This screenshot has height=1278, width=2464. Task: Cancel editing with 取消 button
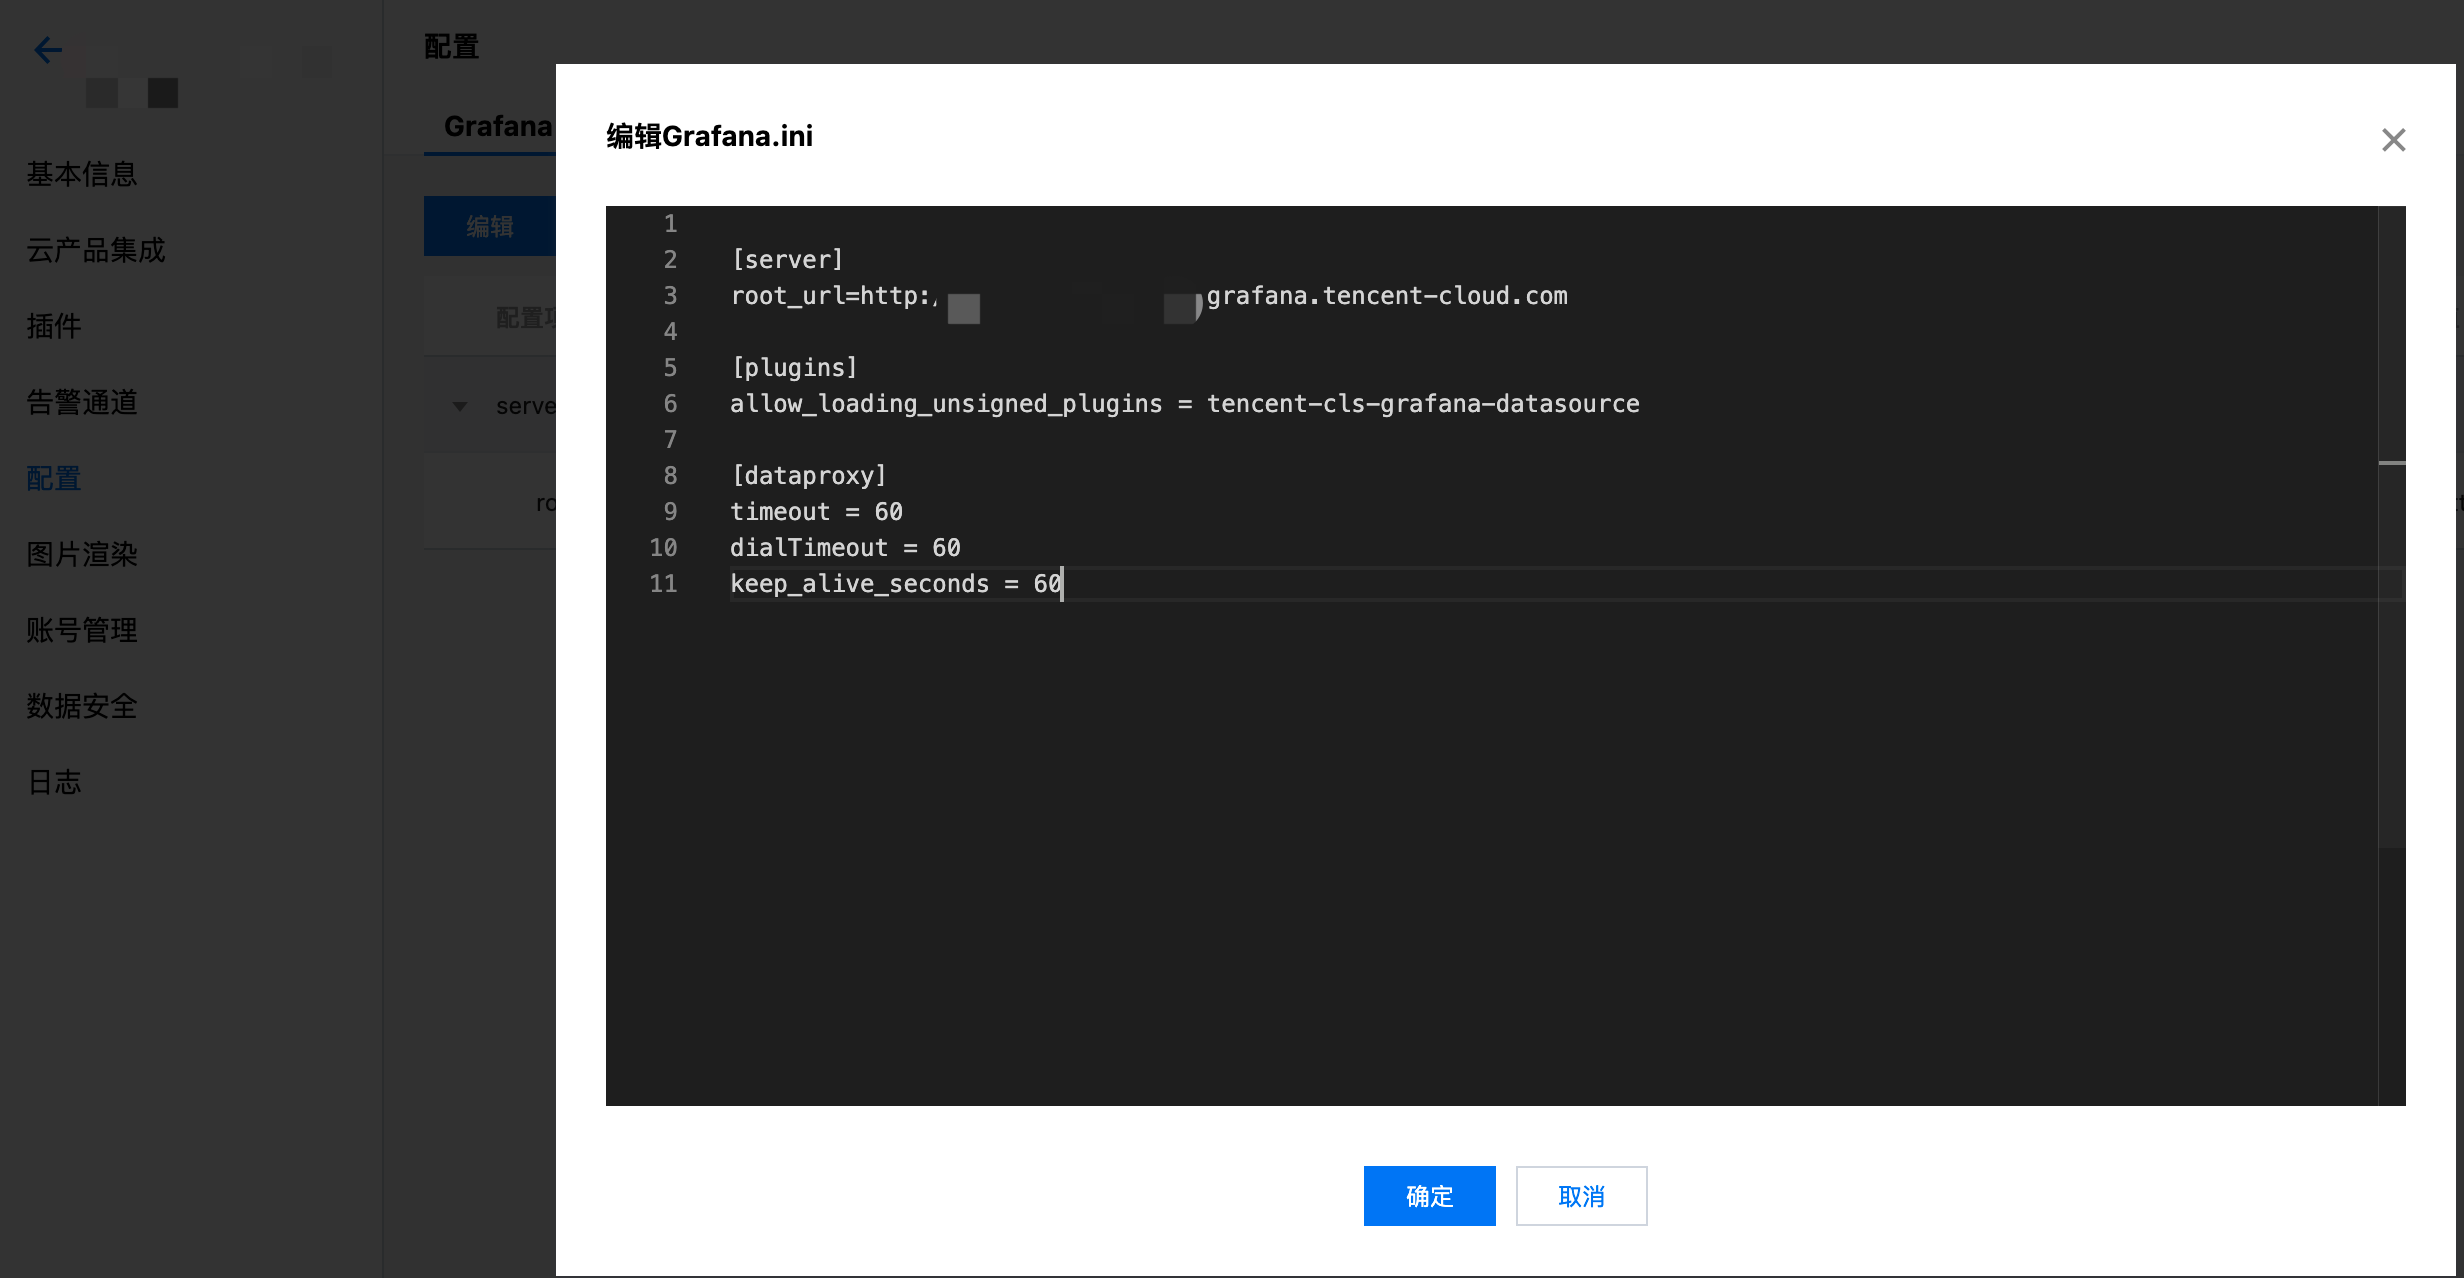coord(1581,1196)
